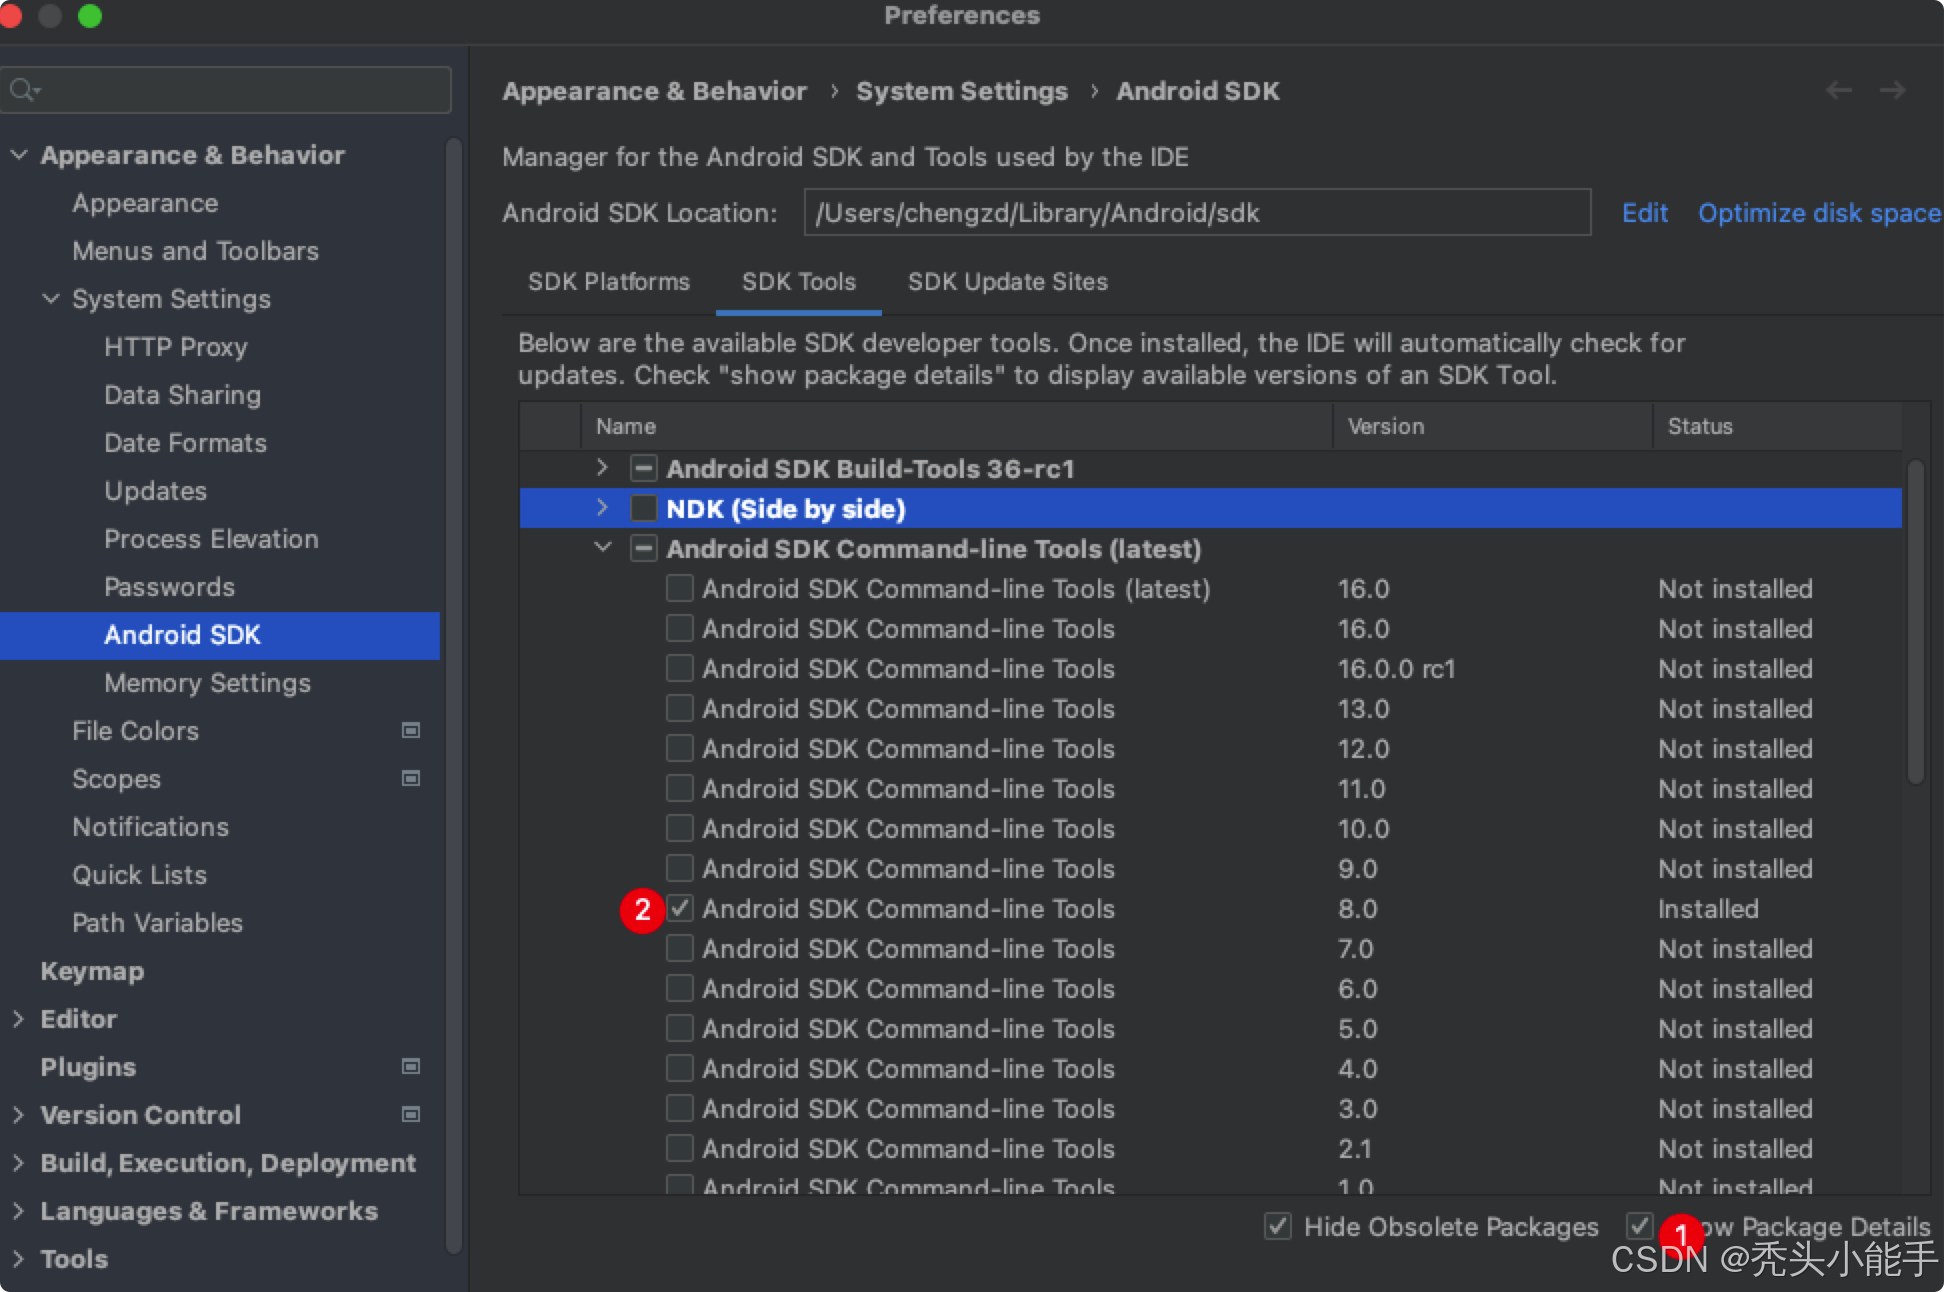
Task: Click project-level icon beside File Colors
Action: (410, 731)
